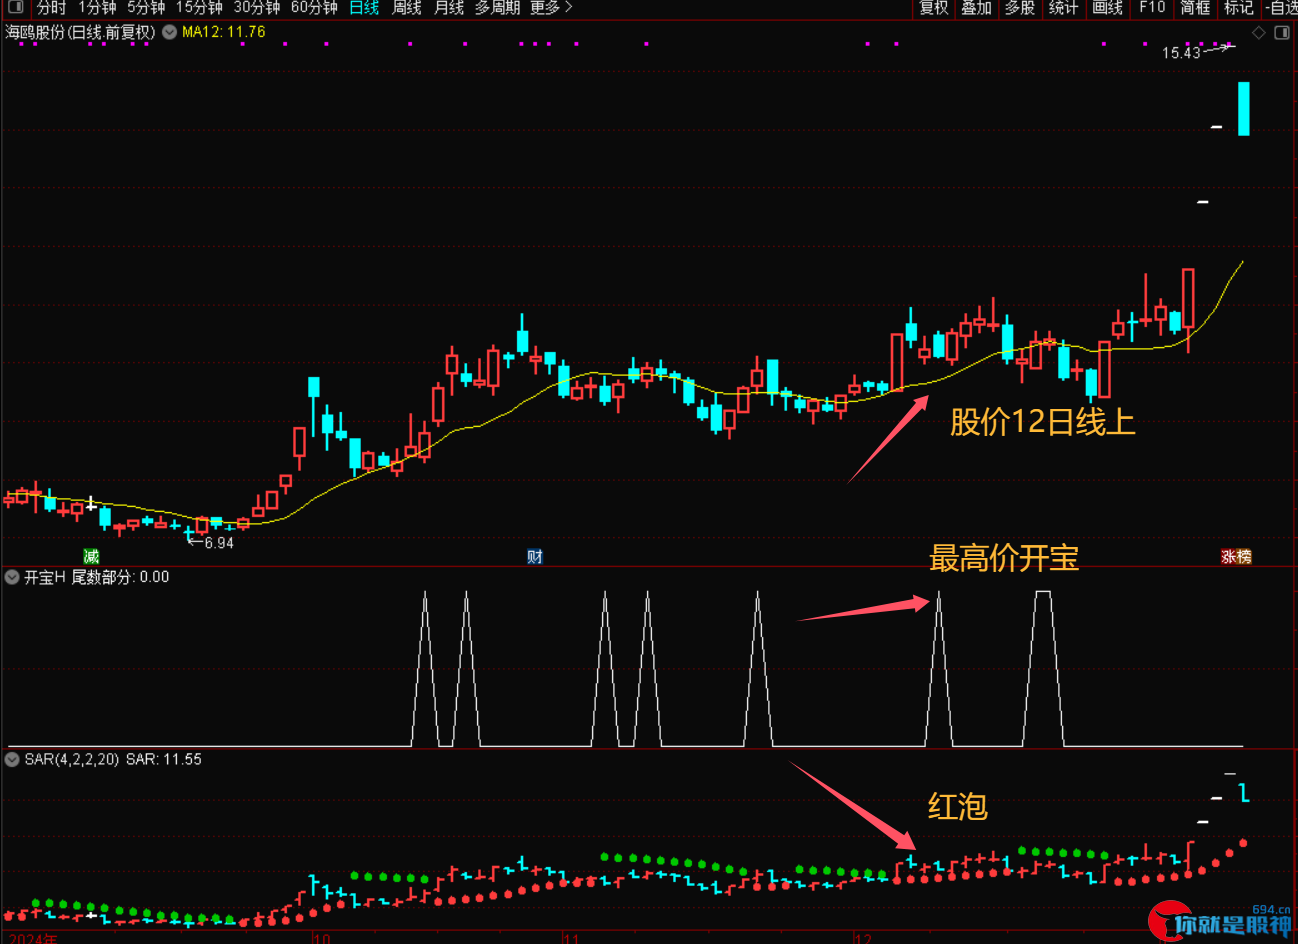Screen dimensions: 1298x944
Task: Select the 60分钟 period tab
Action: tap(314, 8)
